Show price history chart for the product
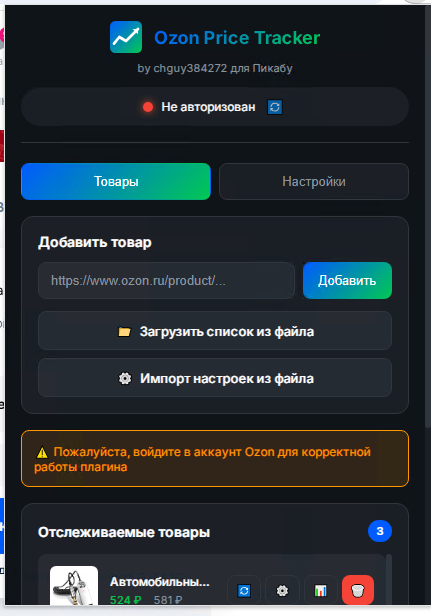The width and height of the screenshot is (431, 616). [x=321, y=590]
